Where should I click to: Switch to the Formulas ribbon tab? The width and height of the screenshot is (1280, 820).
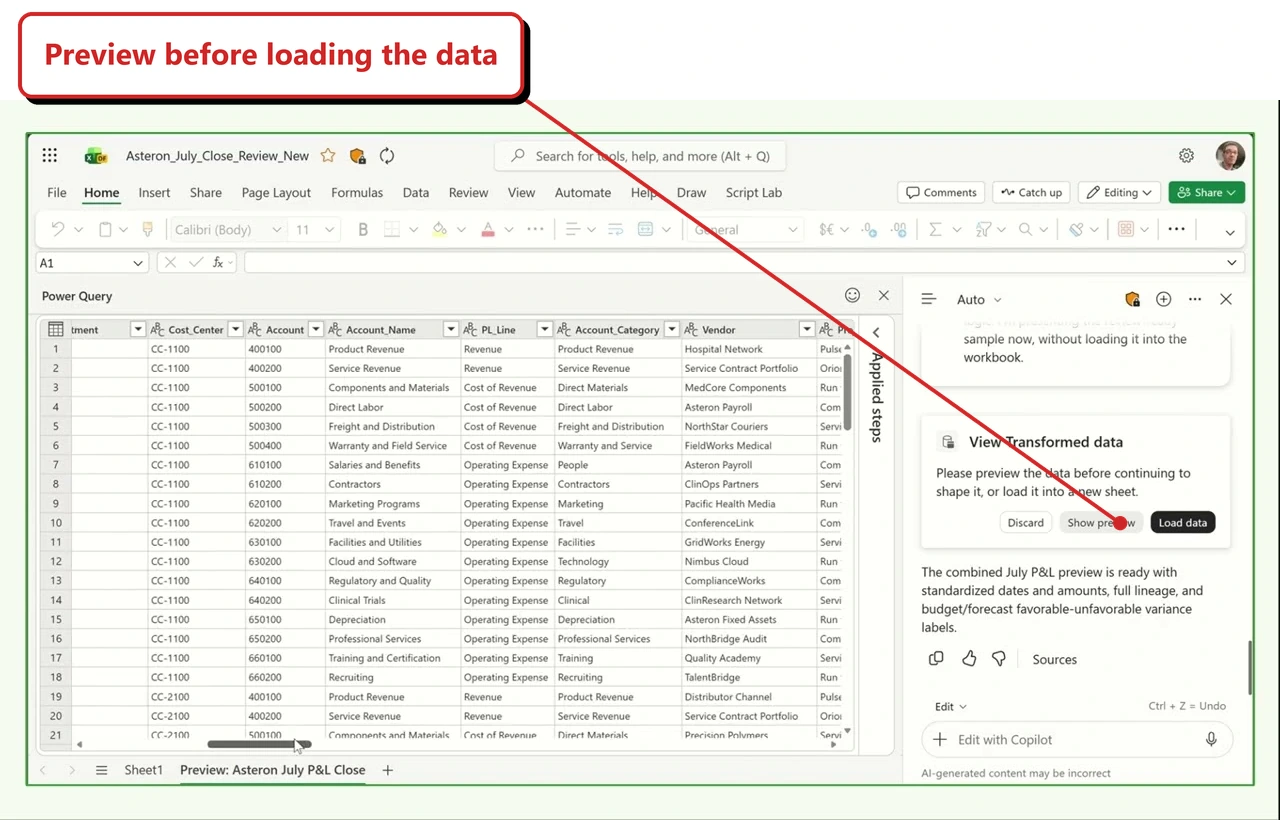click(x=357, y=192)
